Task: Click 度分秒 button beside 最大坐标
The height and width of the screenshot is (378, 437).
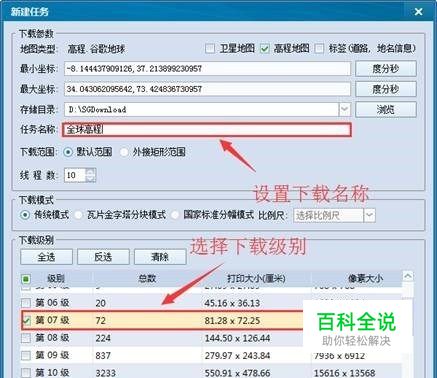Action: [x=386, y=89]
